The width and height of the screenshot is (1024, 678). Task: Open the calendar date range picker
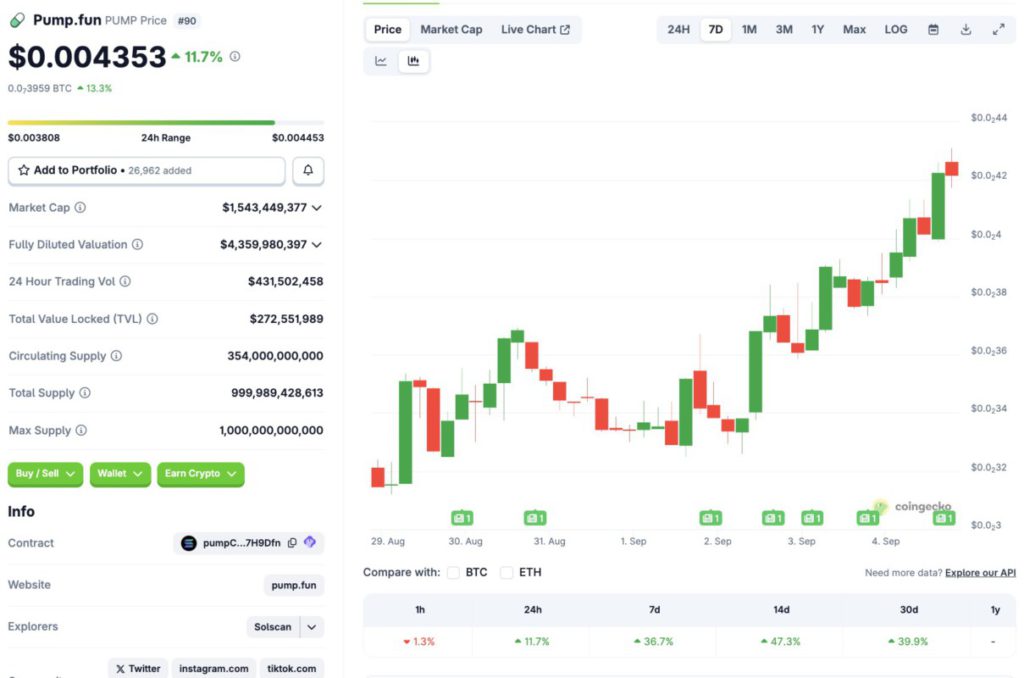click(x=933, y=29)
